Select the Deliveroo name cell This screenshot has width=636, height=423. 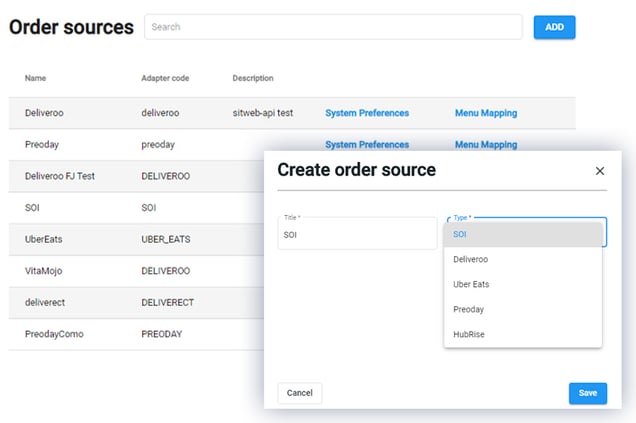[44, 113]
